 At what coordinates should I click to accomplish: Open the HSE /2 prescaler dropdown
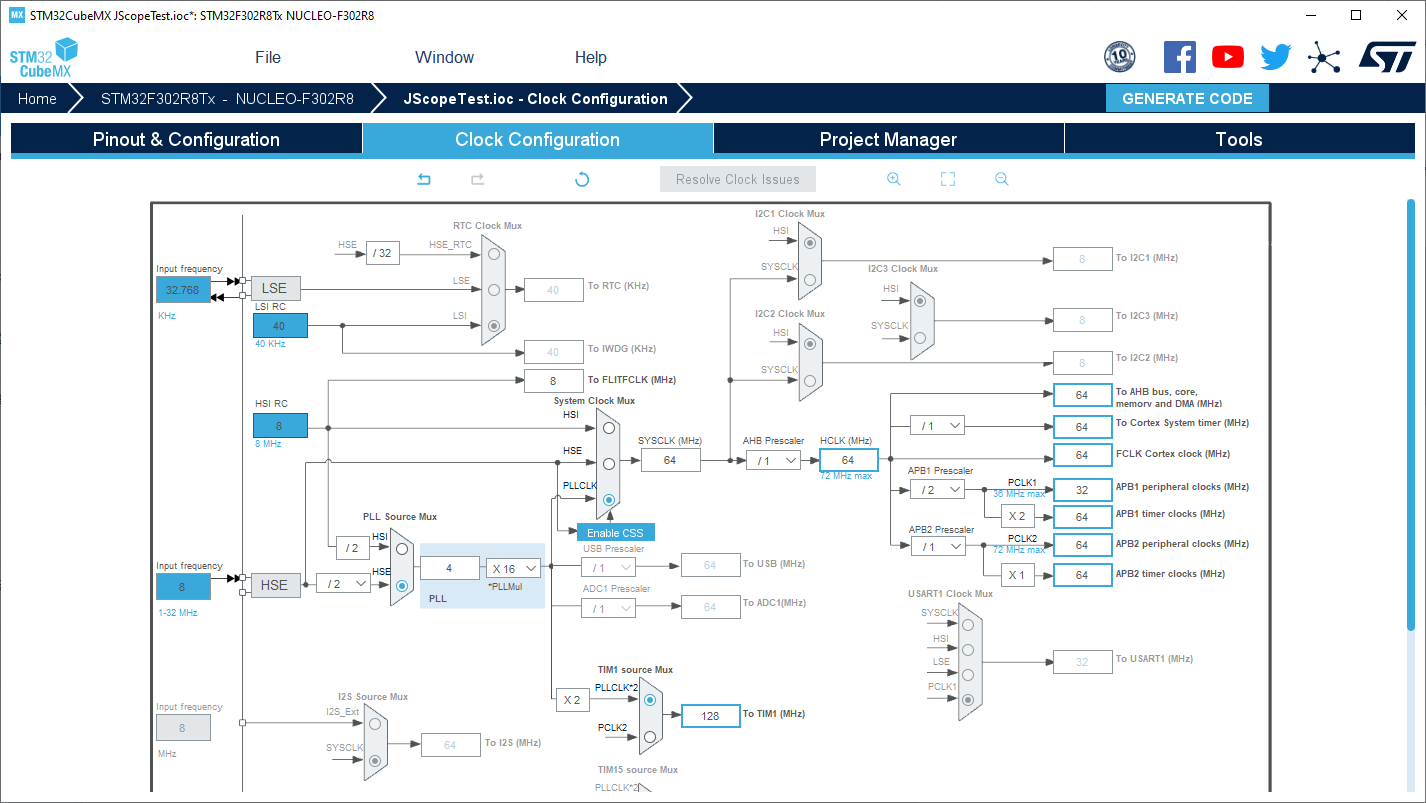(343, 584)
